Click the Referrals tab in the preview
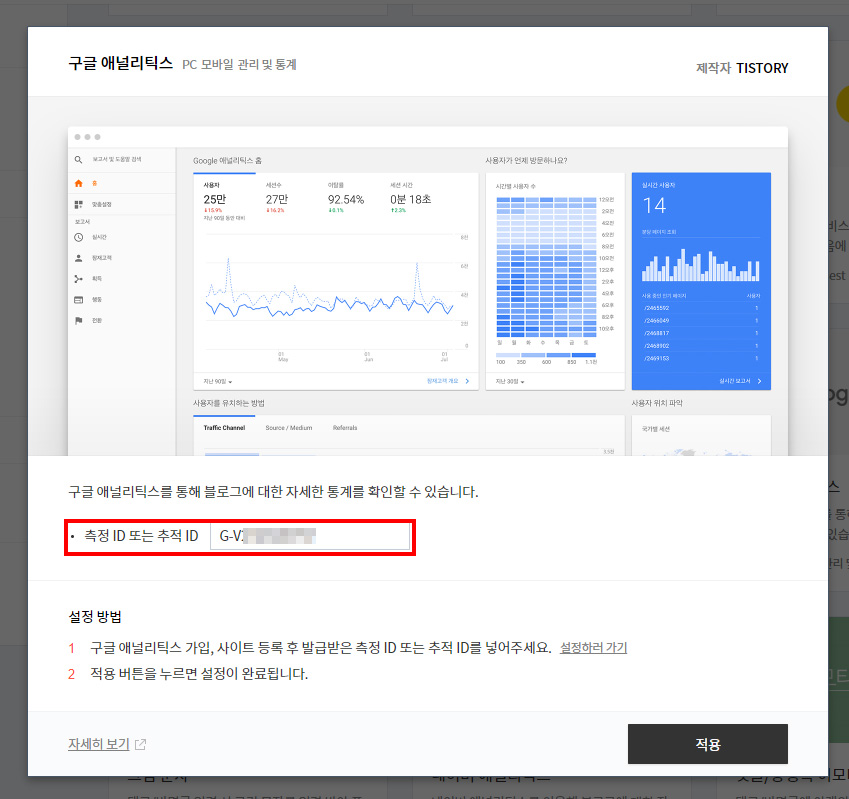The height and width of the screenshot is (799, 849). pos(345,428)
